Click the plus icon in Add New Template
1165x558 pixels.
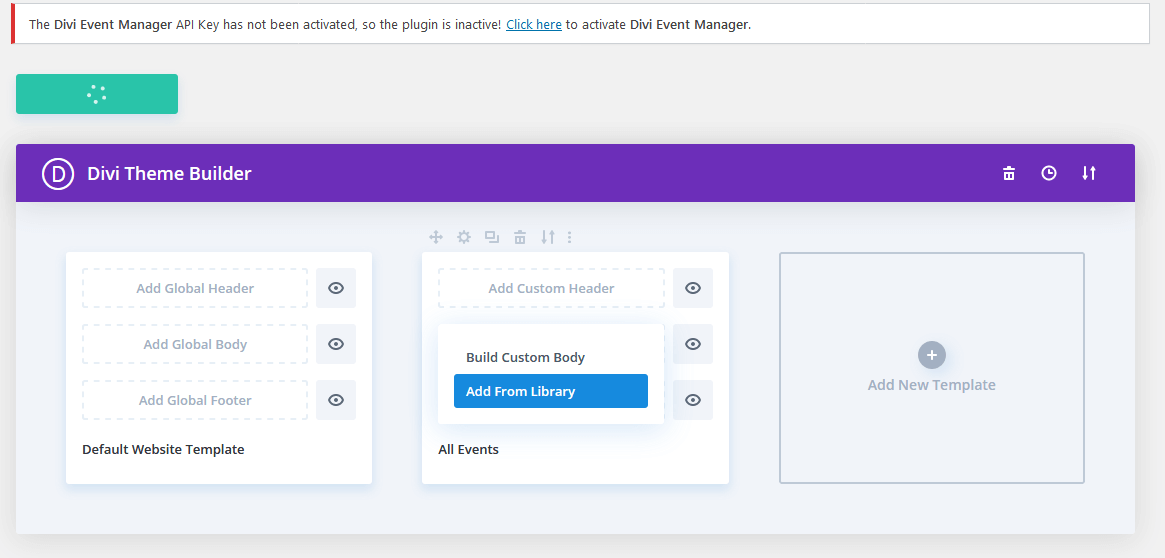[x=932, y=355]
